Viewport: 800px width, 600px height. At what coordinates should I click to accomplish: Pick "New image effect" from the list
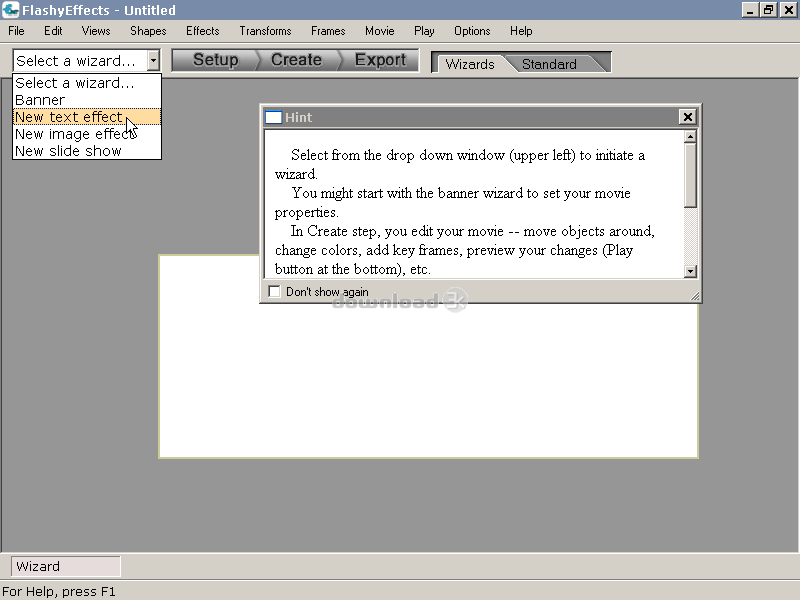[70, 134]
